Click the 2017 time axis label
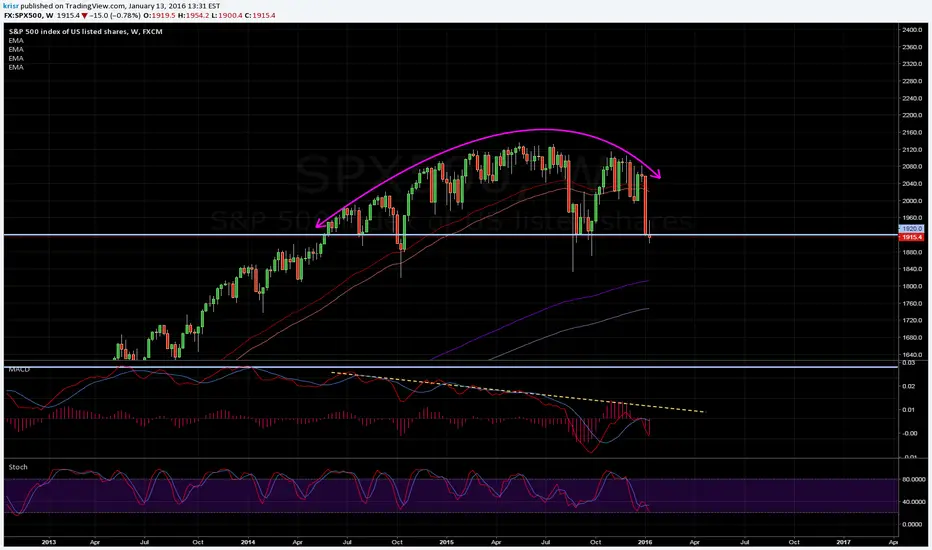 (843, 542)
